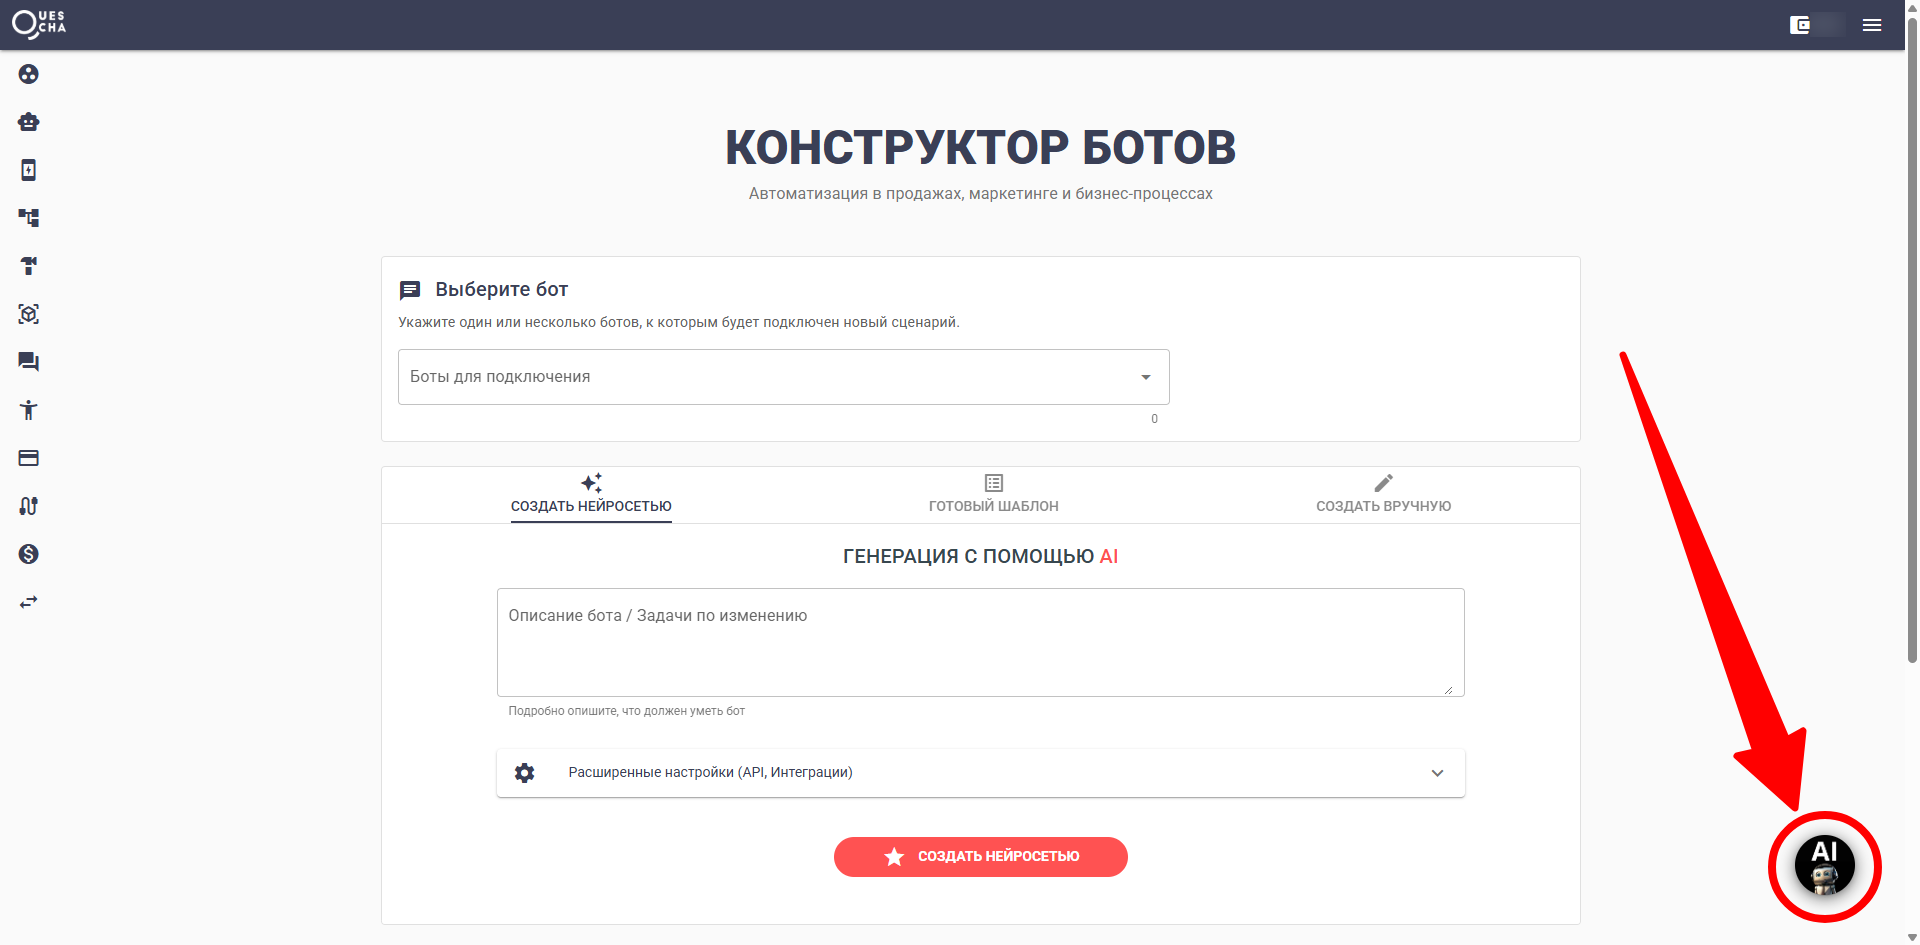Viewport: 1920px width, 945px height.
Task: Click the phone with lightning sidebar icon
Action: click(x=28, y=170)
